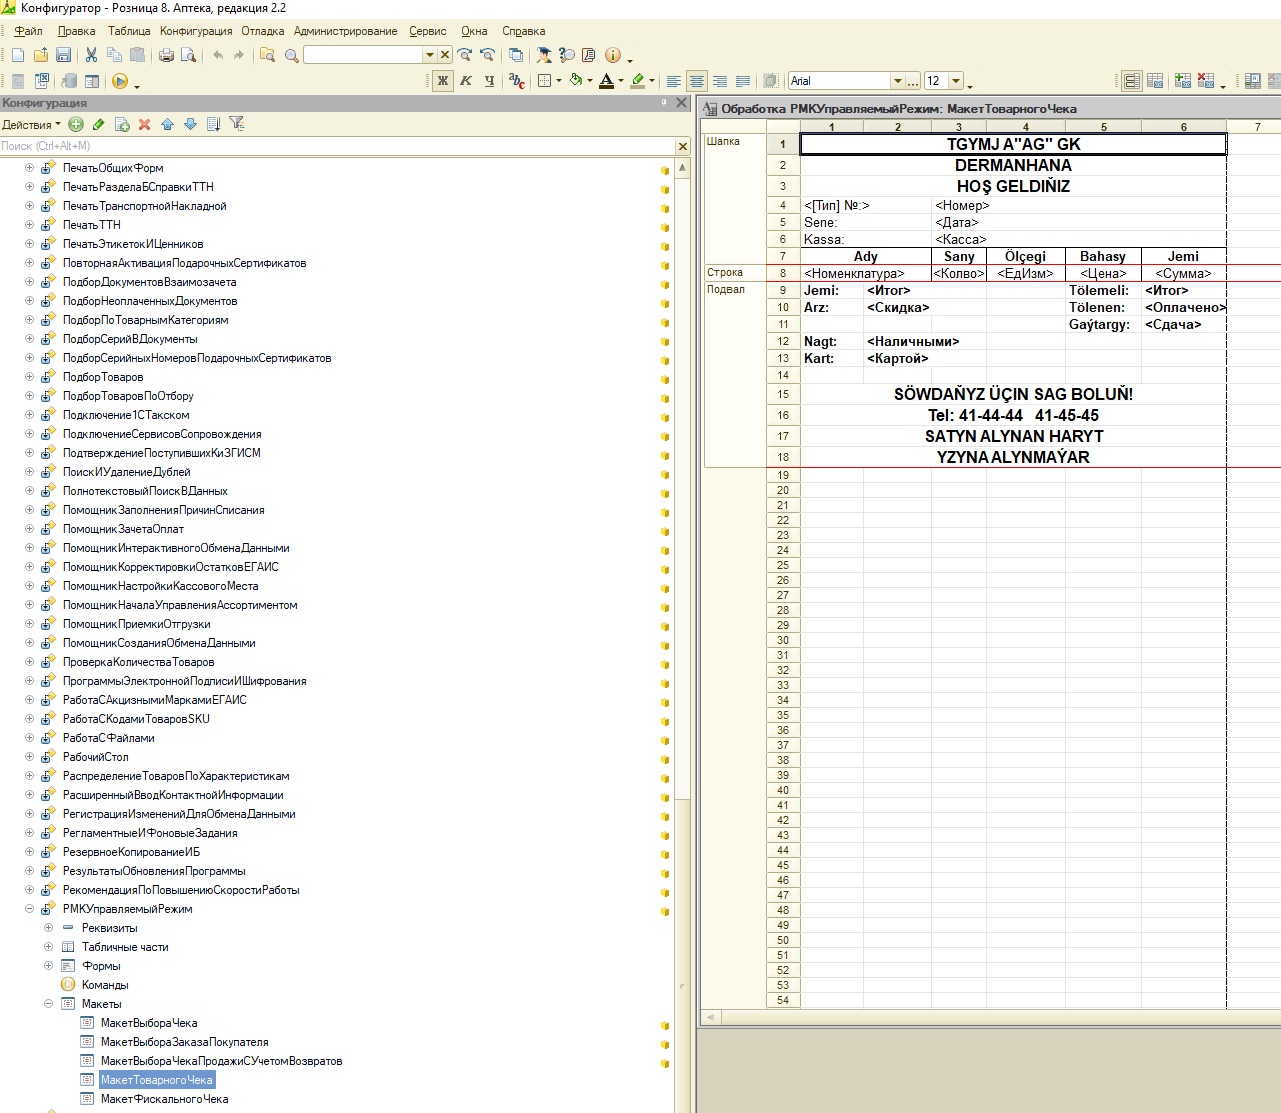Click the filter funnel icon in Configuration panel
Image resolution: width=1281 pixels, height=1113 pixels.
tap(237, 124)
